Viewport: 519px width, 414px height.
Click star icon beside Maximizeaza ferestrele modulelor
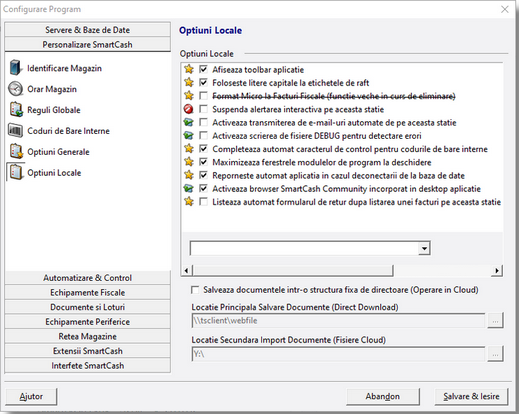(189, 162)
